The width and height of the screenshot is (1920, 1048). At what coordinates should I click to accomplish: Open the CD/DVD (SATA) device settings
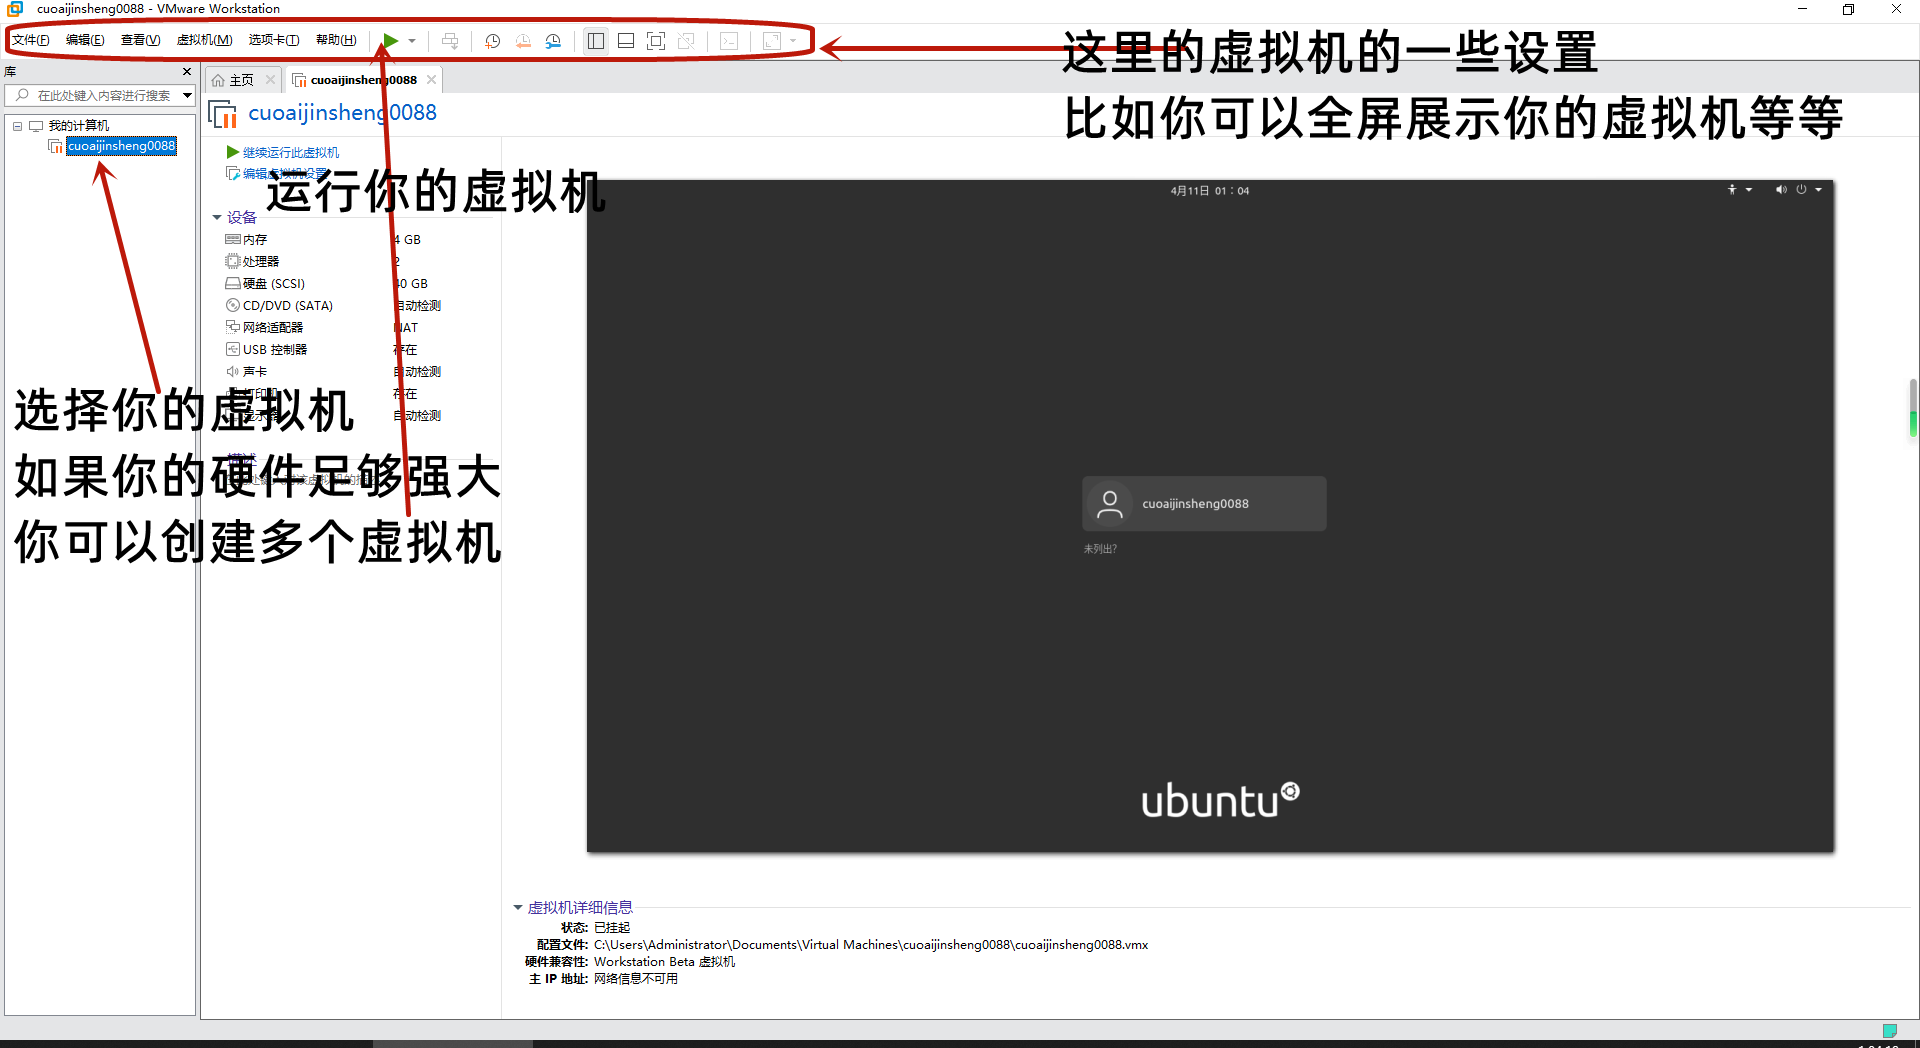pos(288,305)
